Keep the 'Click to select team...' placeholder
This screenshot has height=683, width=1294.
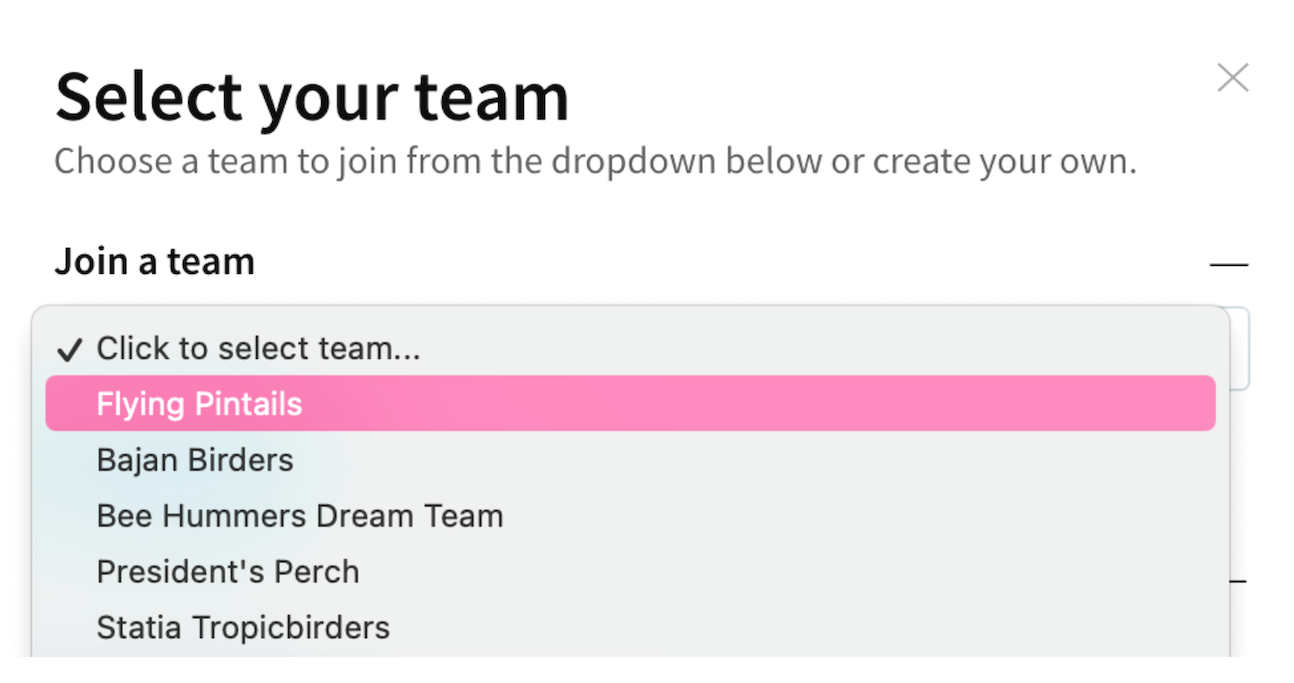point(258,348)
